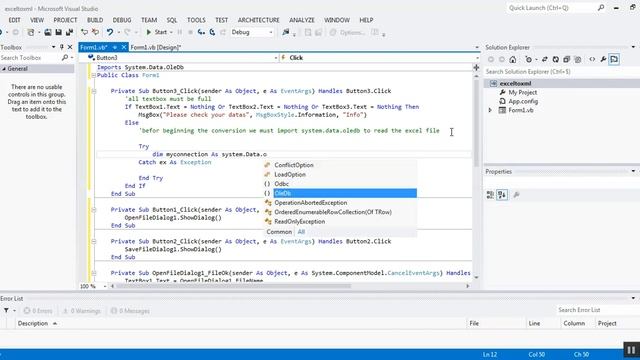Click the Error List filter funnel icon
This screenshot has height=360, width=640.
pyautogui.click(x=6, y=311)
